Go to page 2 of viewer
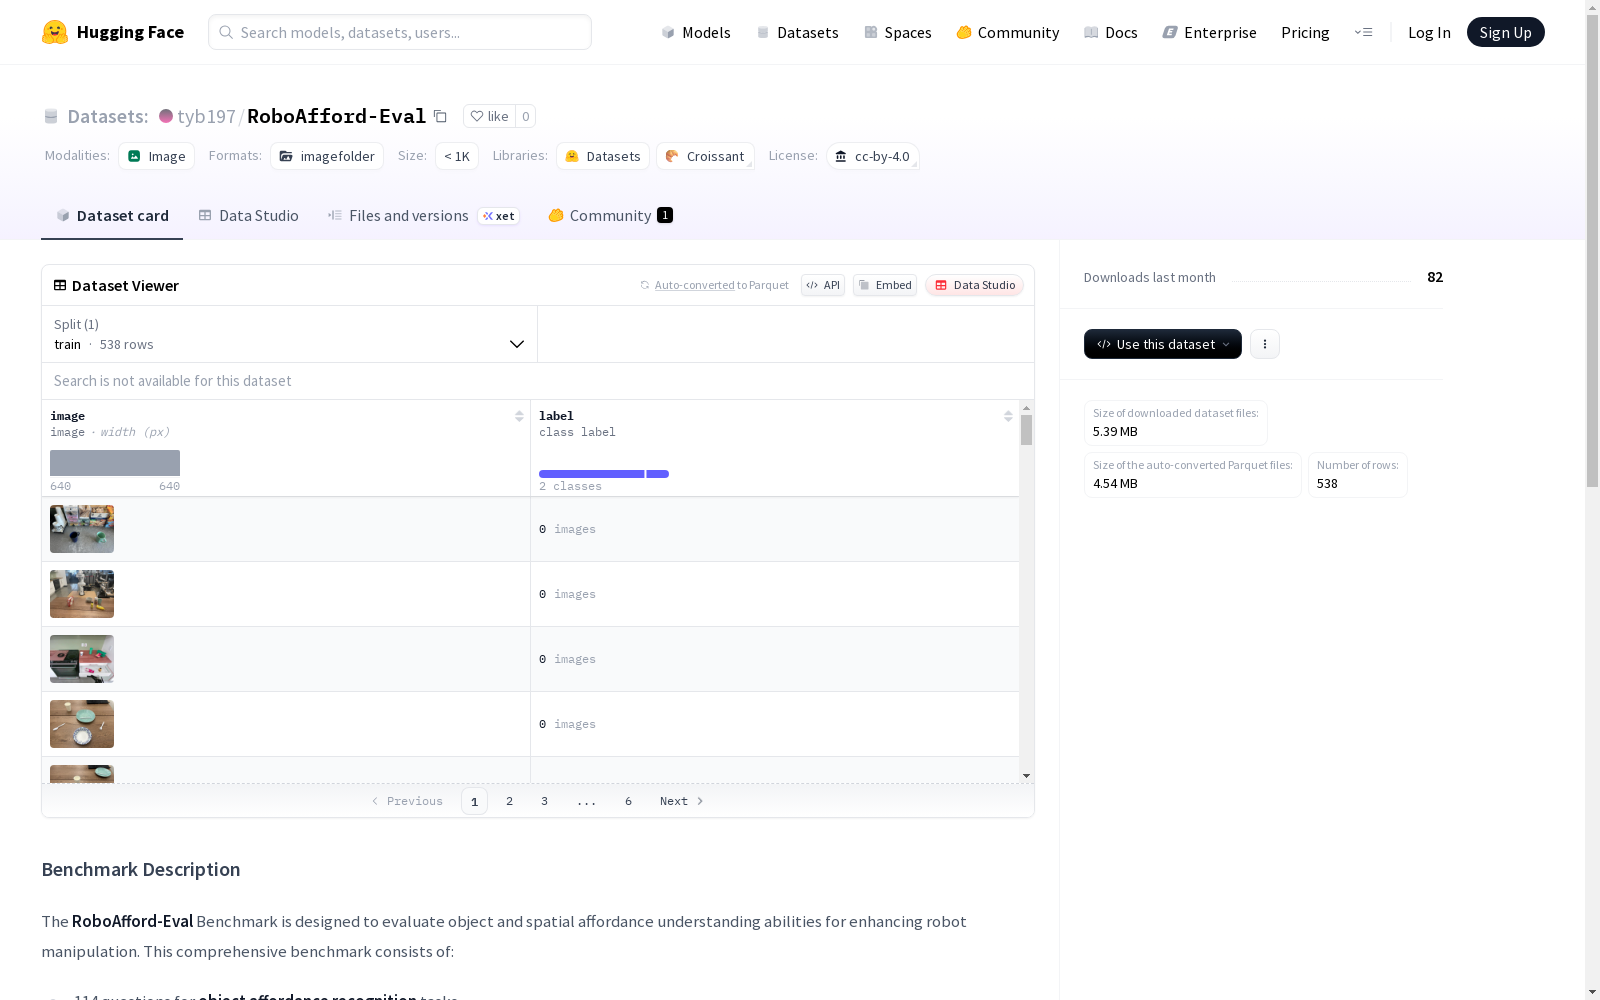The width and height of the screenshot is (1600, 1000). pos(509,801)
